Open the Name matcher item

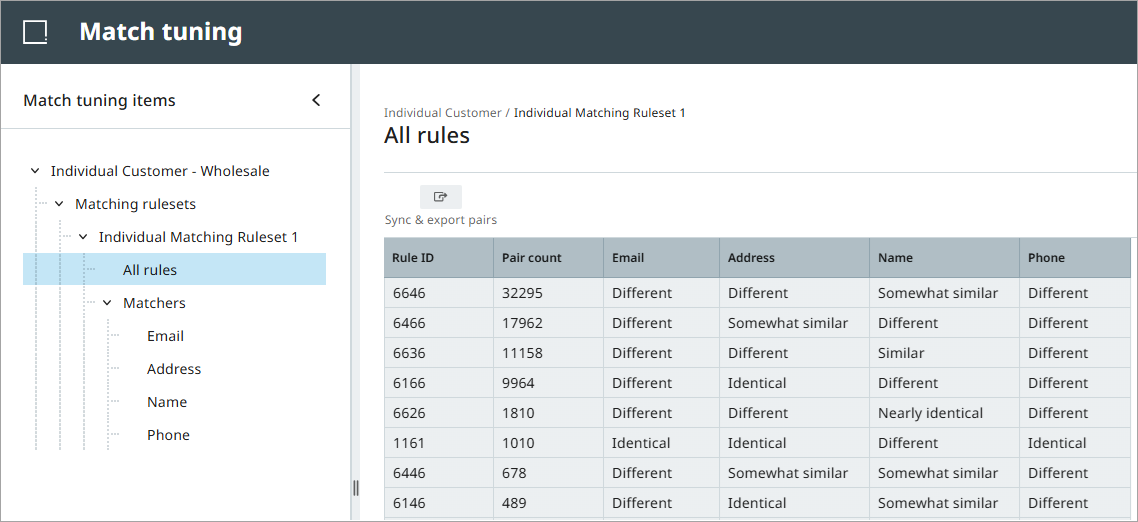[167, 402]
